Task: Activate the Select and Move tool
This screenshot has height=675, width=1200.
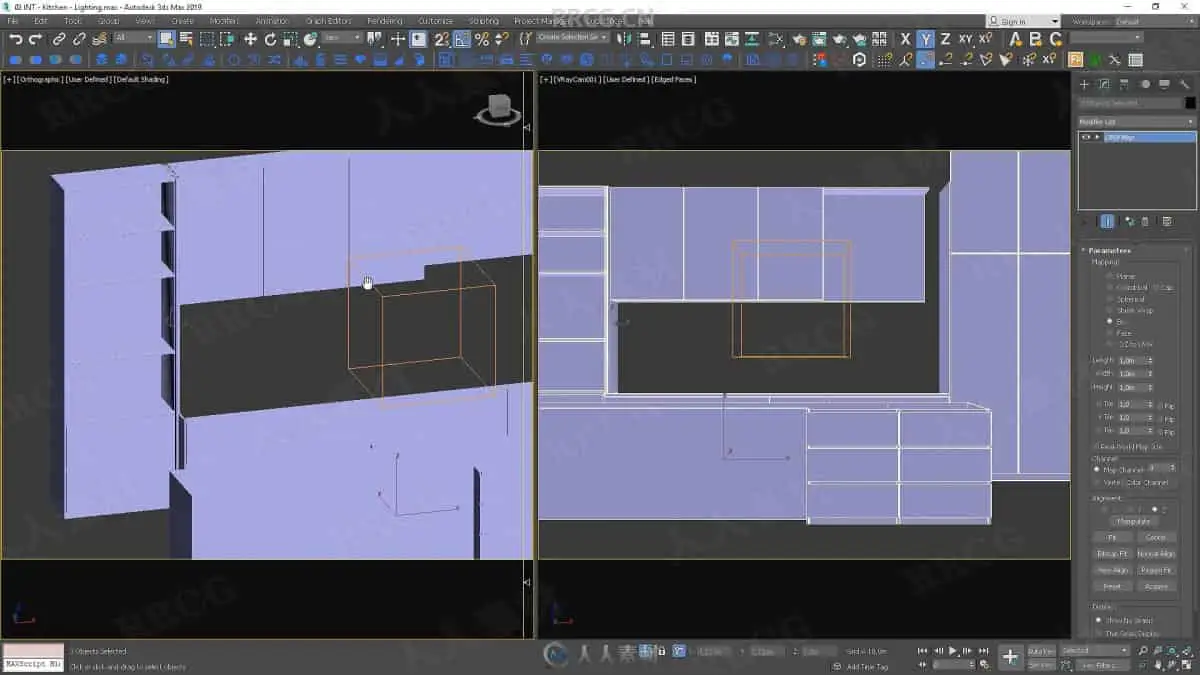Action: click(x=250, y=39)
